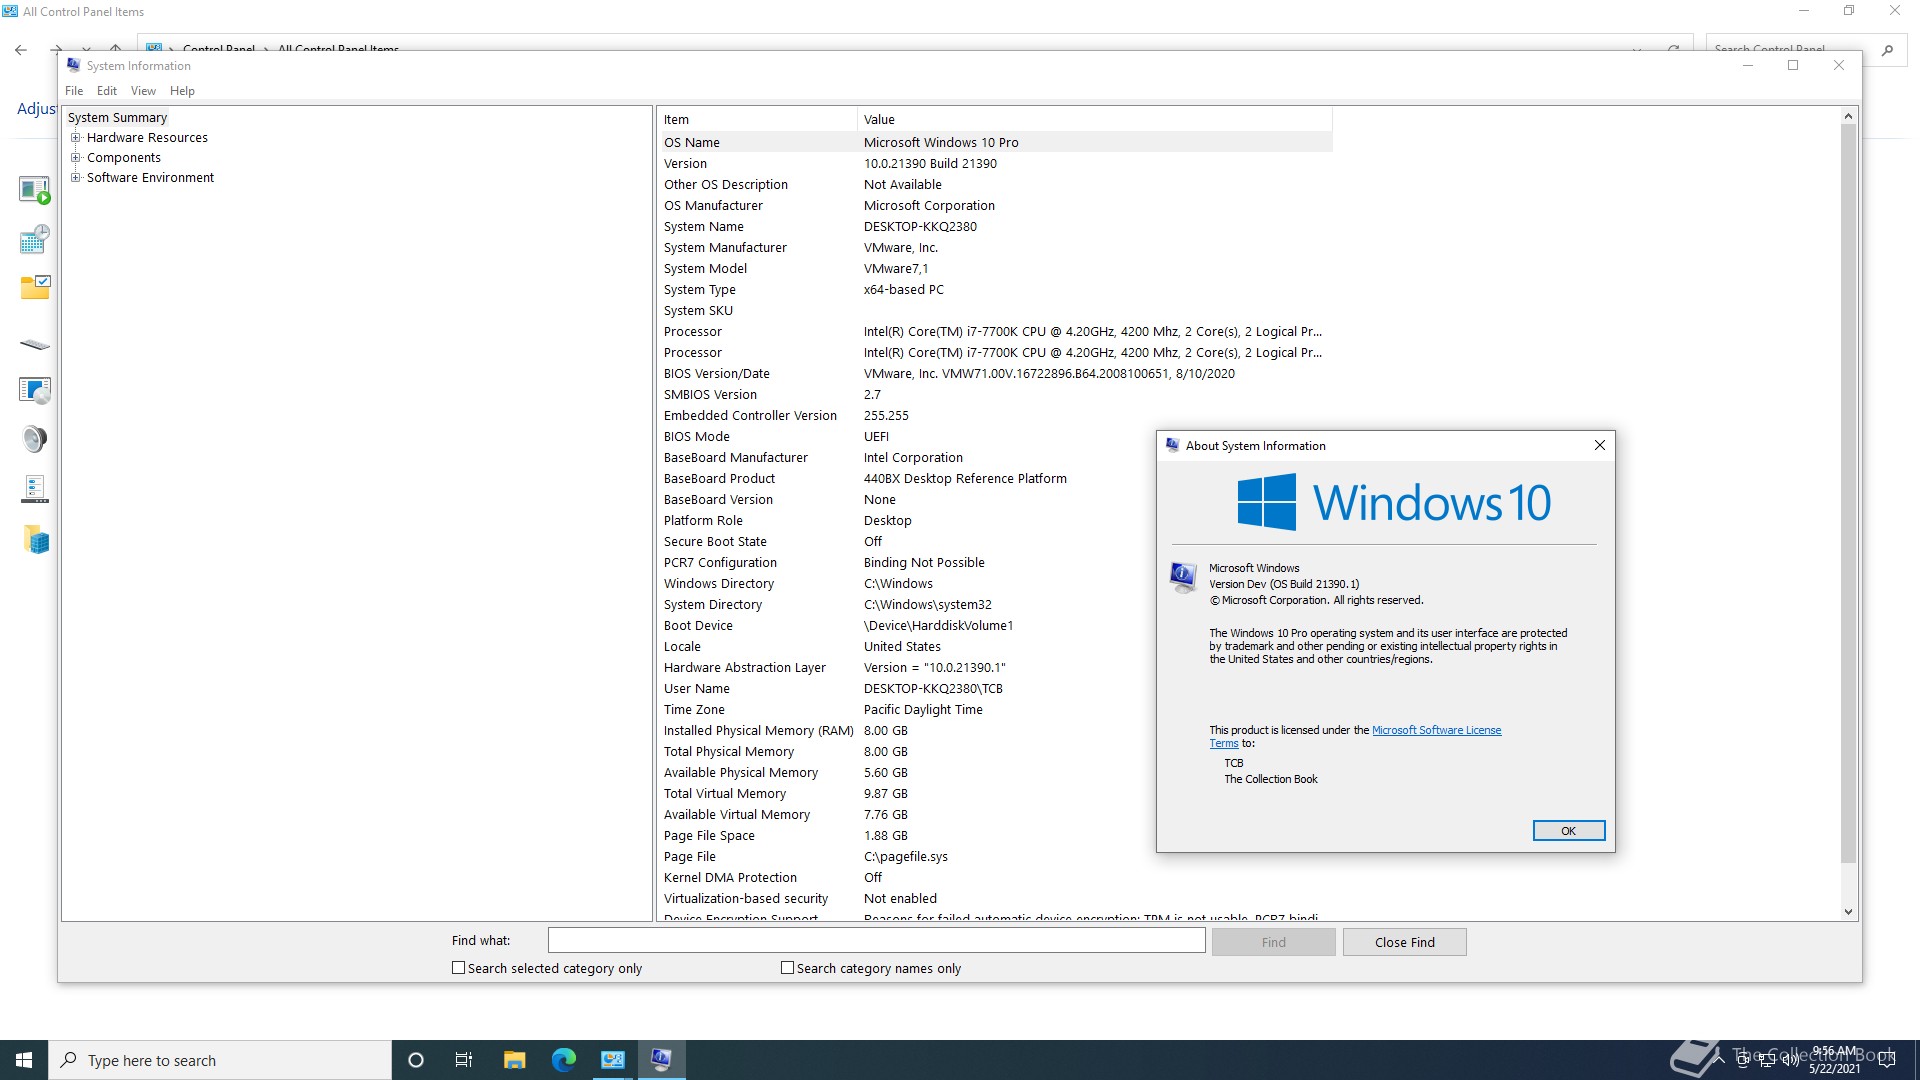Screen dimensions: 1920x1080
Task: Click the details pane scroll up arrow
Action: click(x=1848, y=117)
